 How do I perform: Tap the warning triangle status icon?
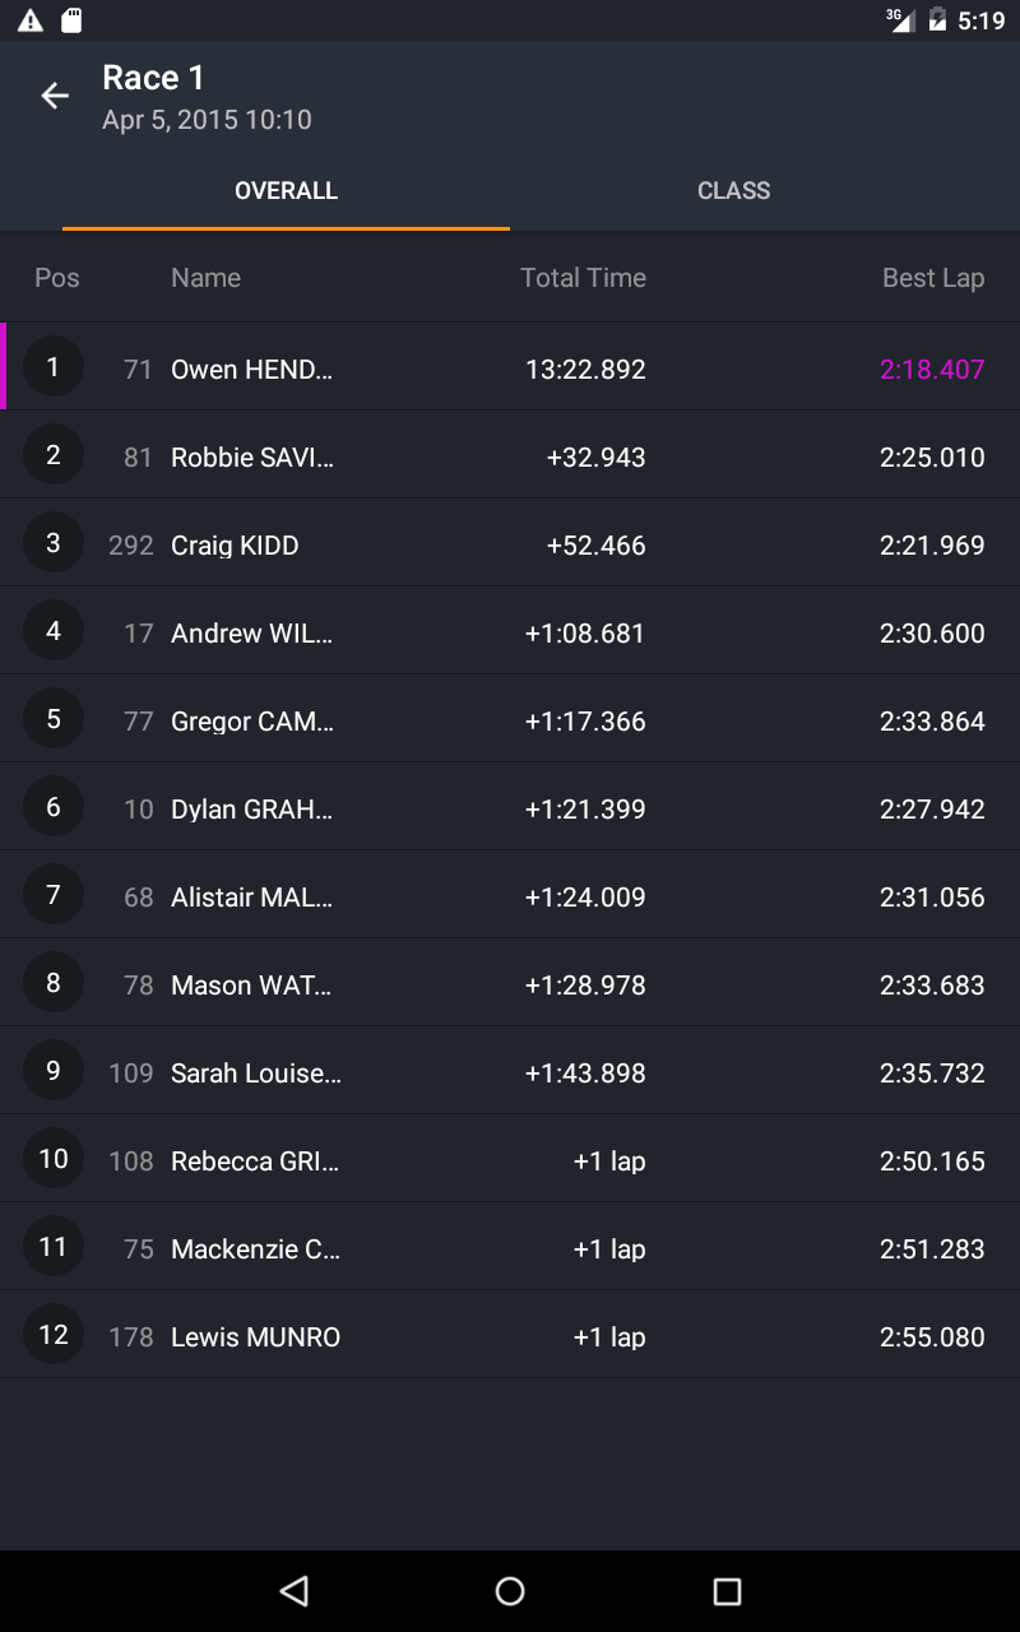(x=30, y=20)
